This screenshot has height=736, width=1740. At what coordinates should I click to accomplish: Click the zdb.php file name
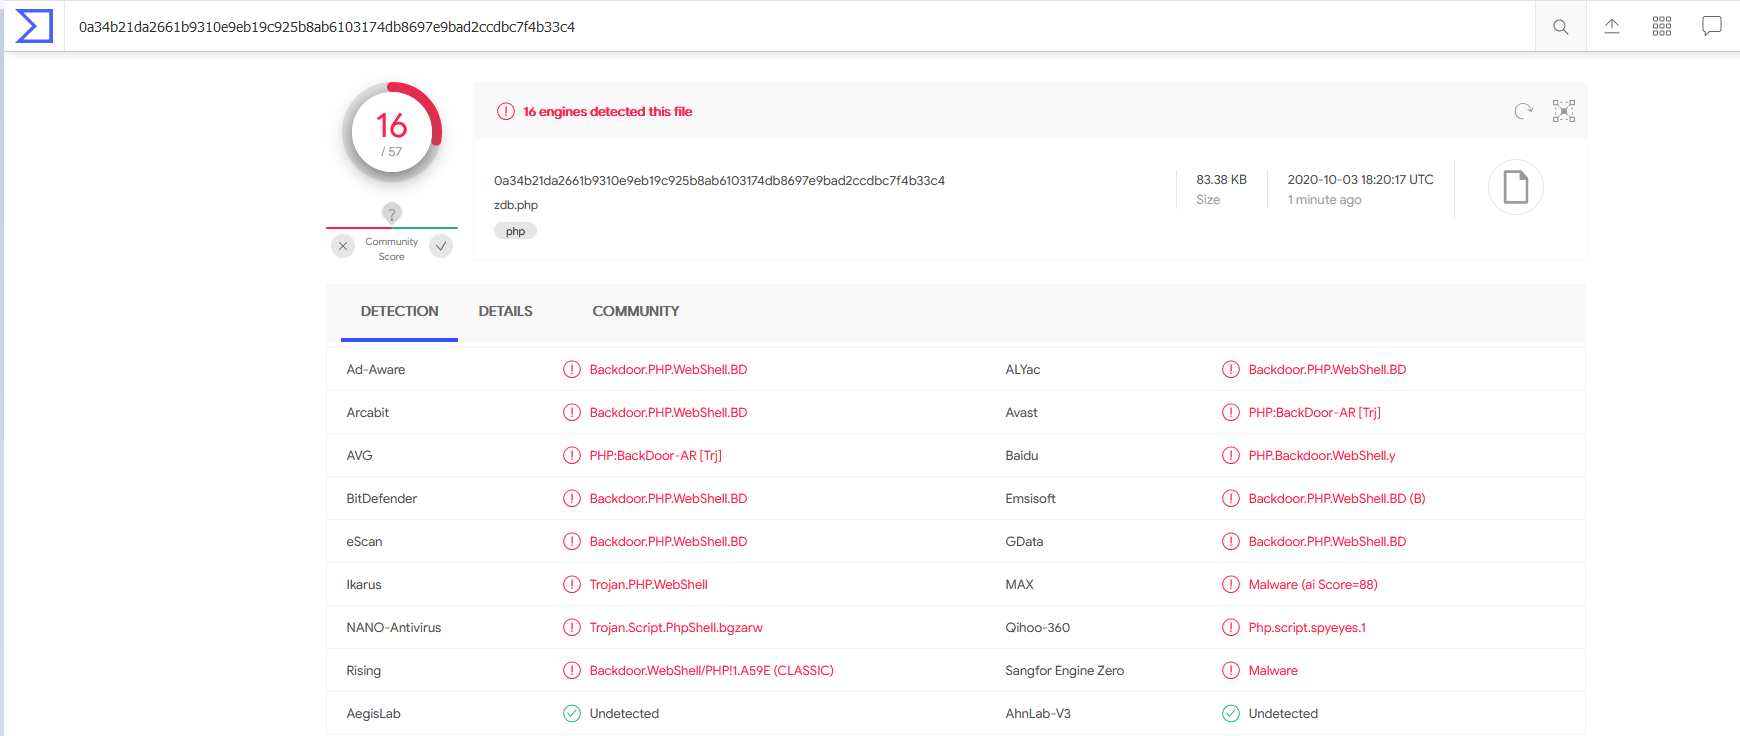pos(516,205)
